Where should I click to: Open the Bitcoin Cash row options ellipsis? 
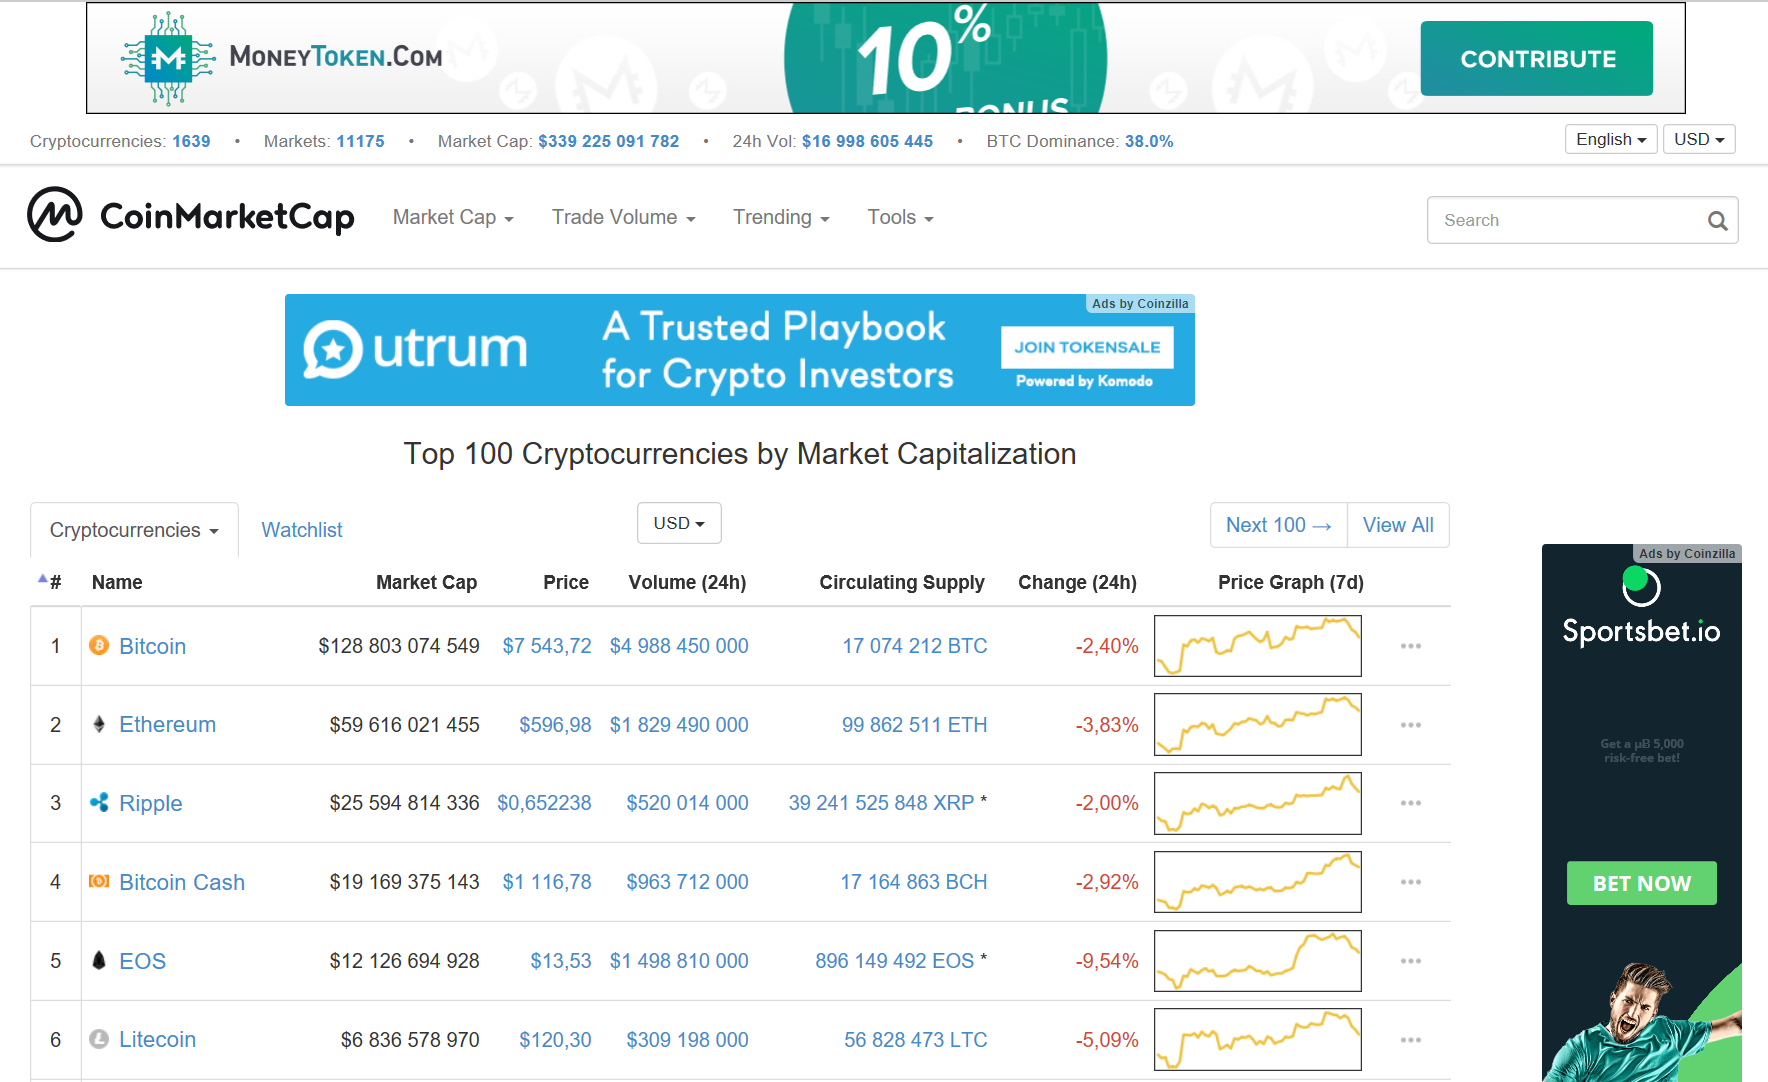pyautogui.click(x=1411, y=882)
